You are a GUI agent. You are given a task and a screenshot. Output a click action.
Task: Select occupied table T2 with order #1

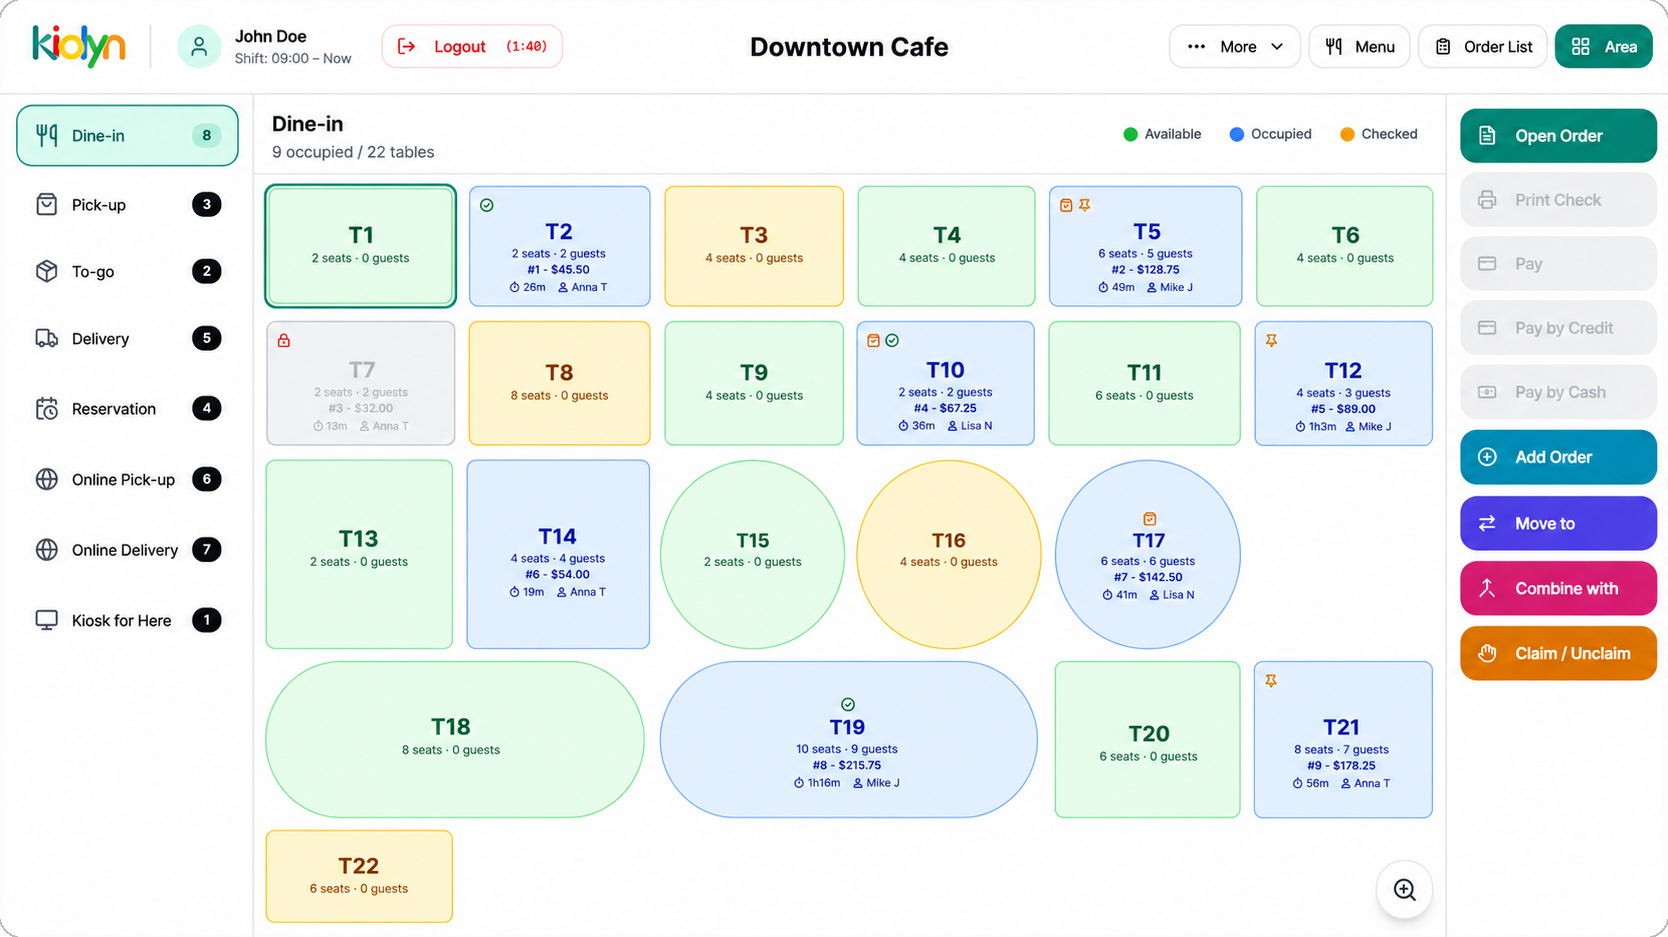coord(559,246)
